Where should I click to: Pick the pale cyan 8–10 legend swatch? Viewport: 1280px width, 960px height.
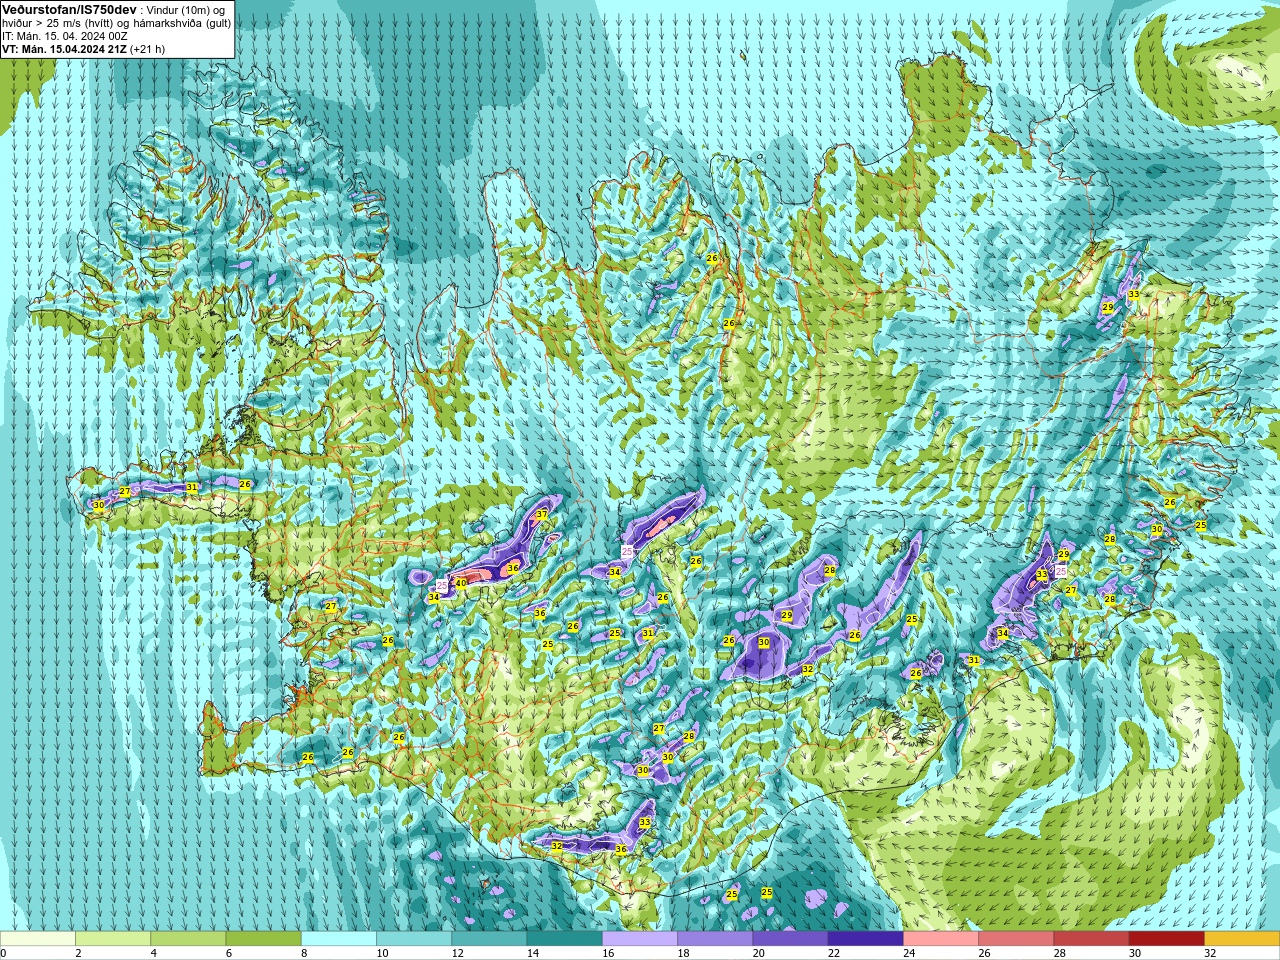coord(339,939)
